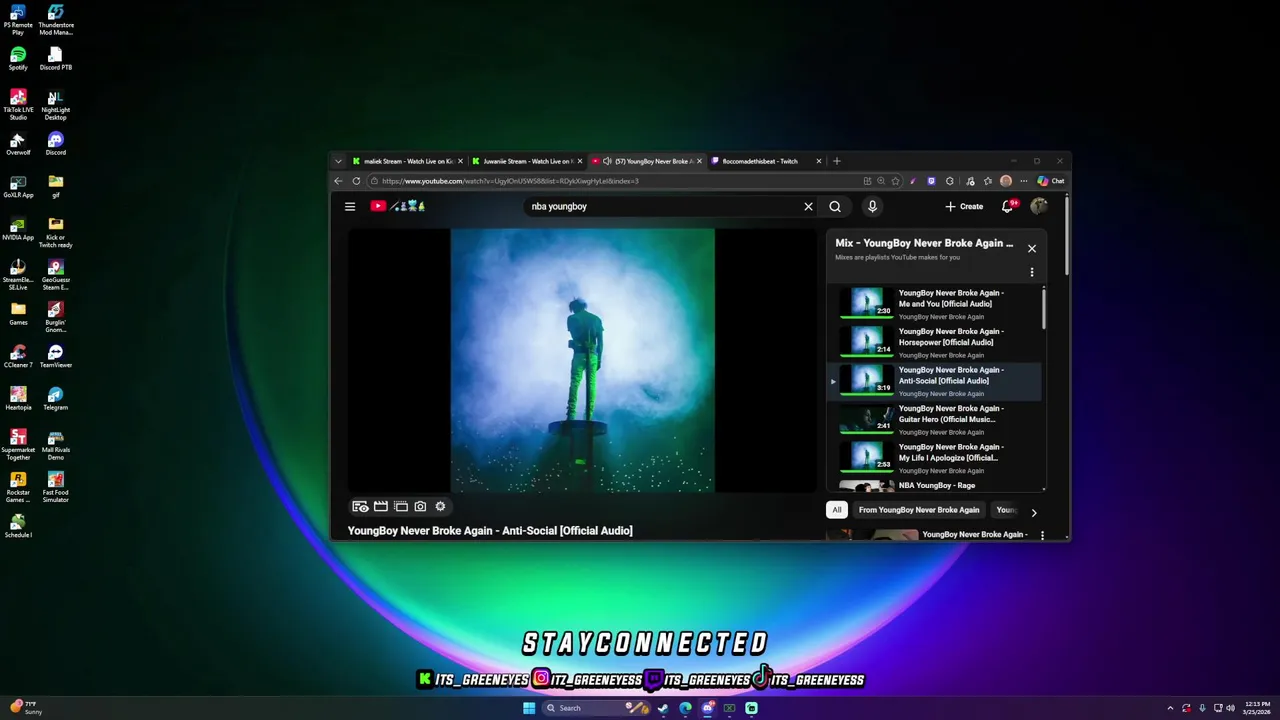Click the video player artwork
Image resolution: width=1280 pixels, height=720 pixels.
click(583, 360)
